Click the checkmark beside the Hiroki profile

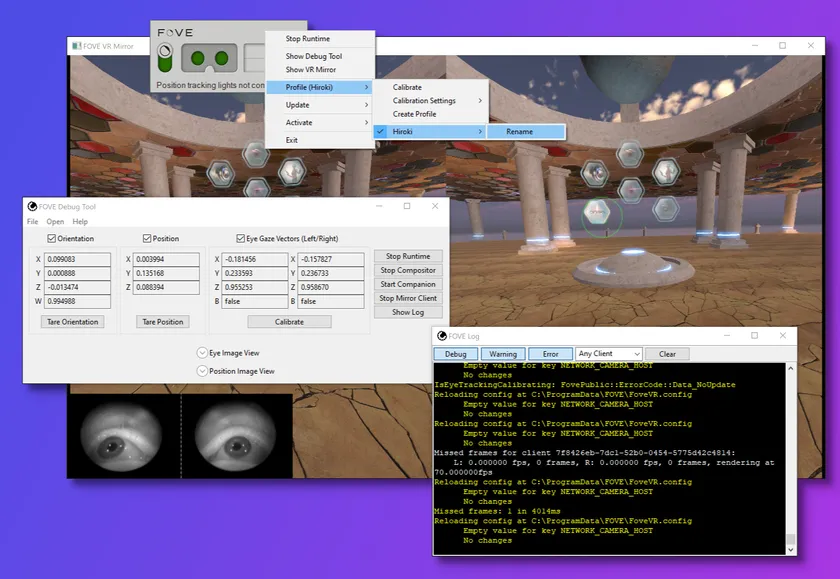coord(380,131)
